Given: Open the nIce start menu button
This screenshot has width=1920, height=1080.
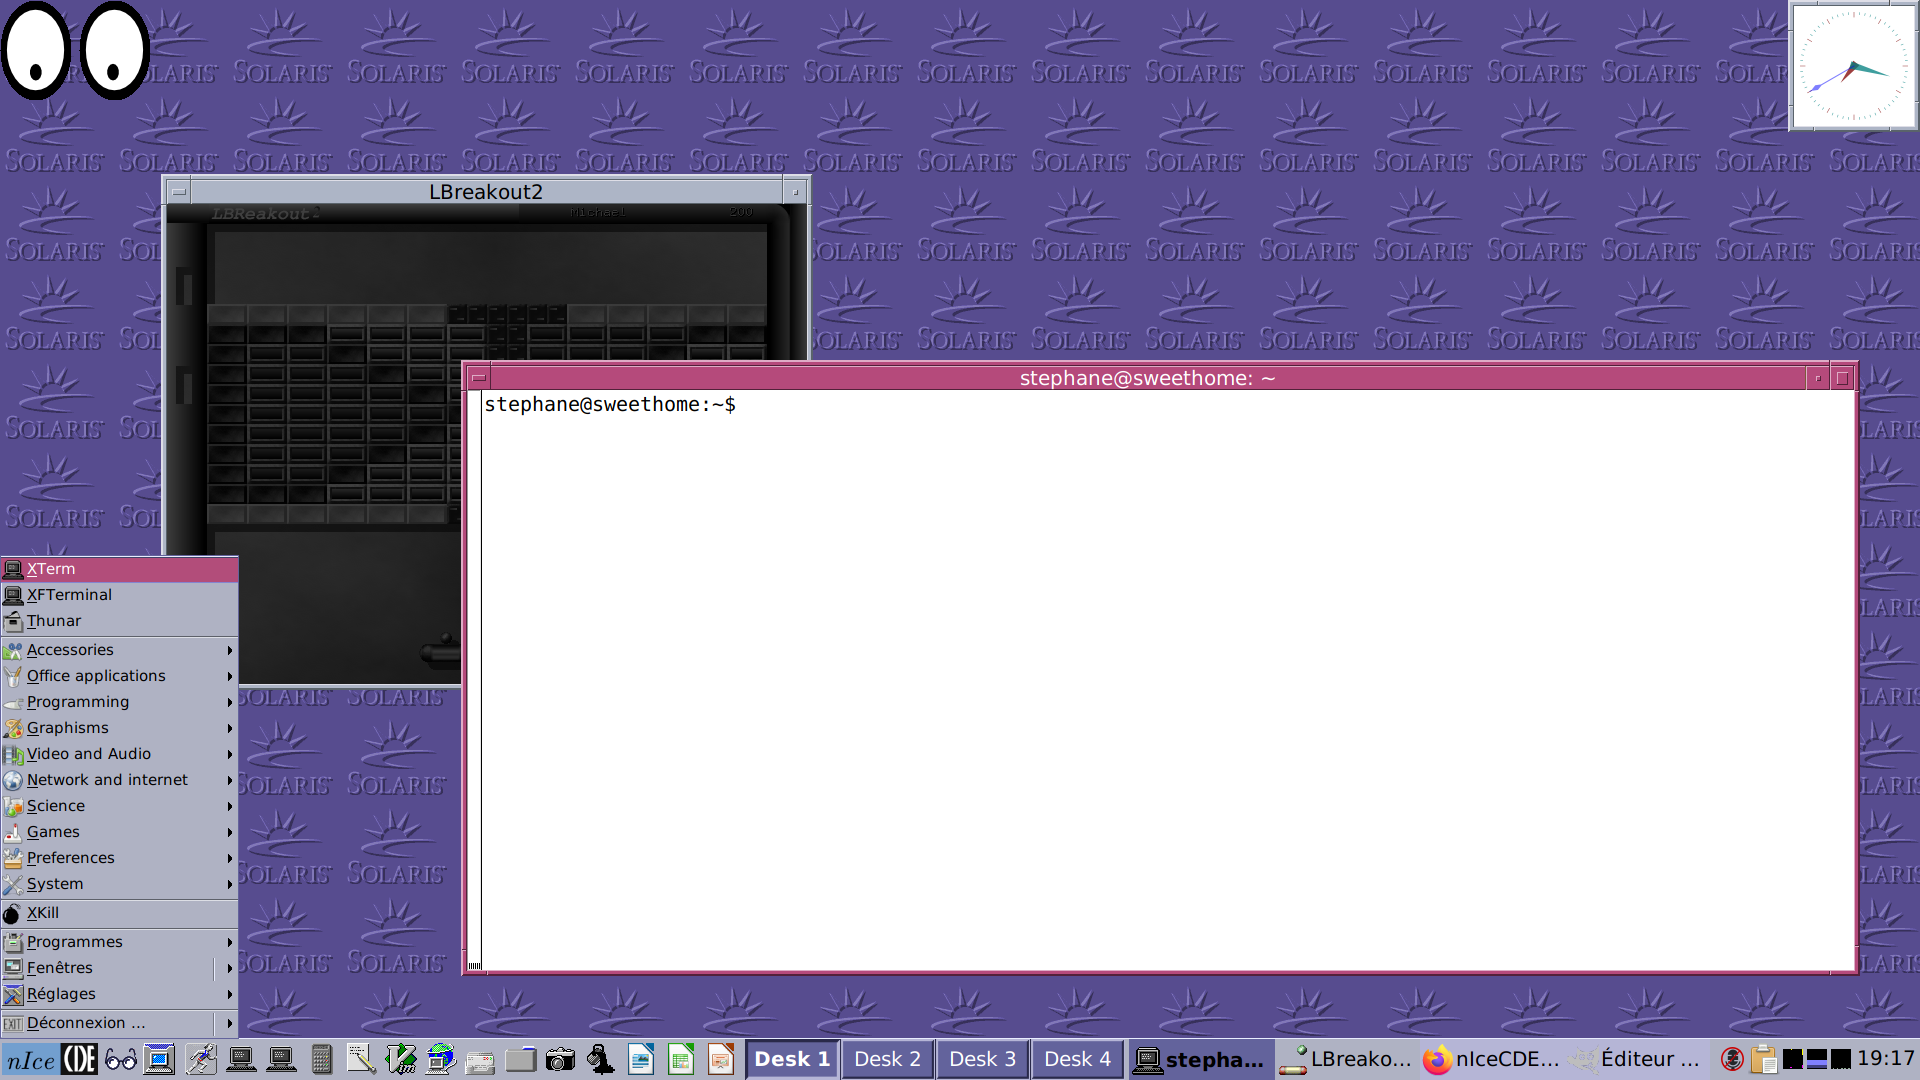Looking at the screenshot, I should [30, 1060].
